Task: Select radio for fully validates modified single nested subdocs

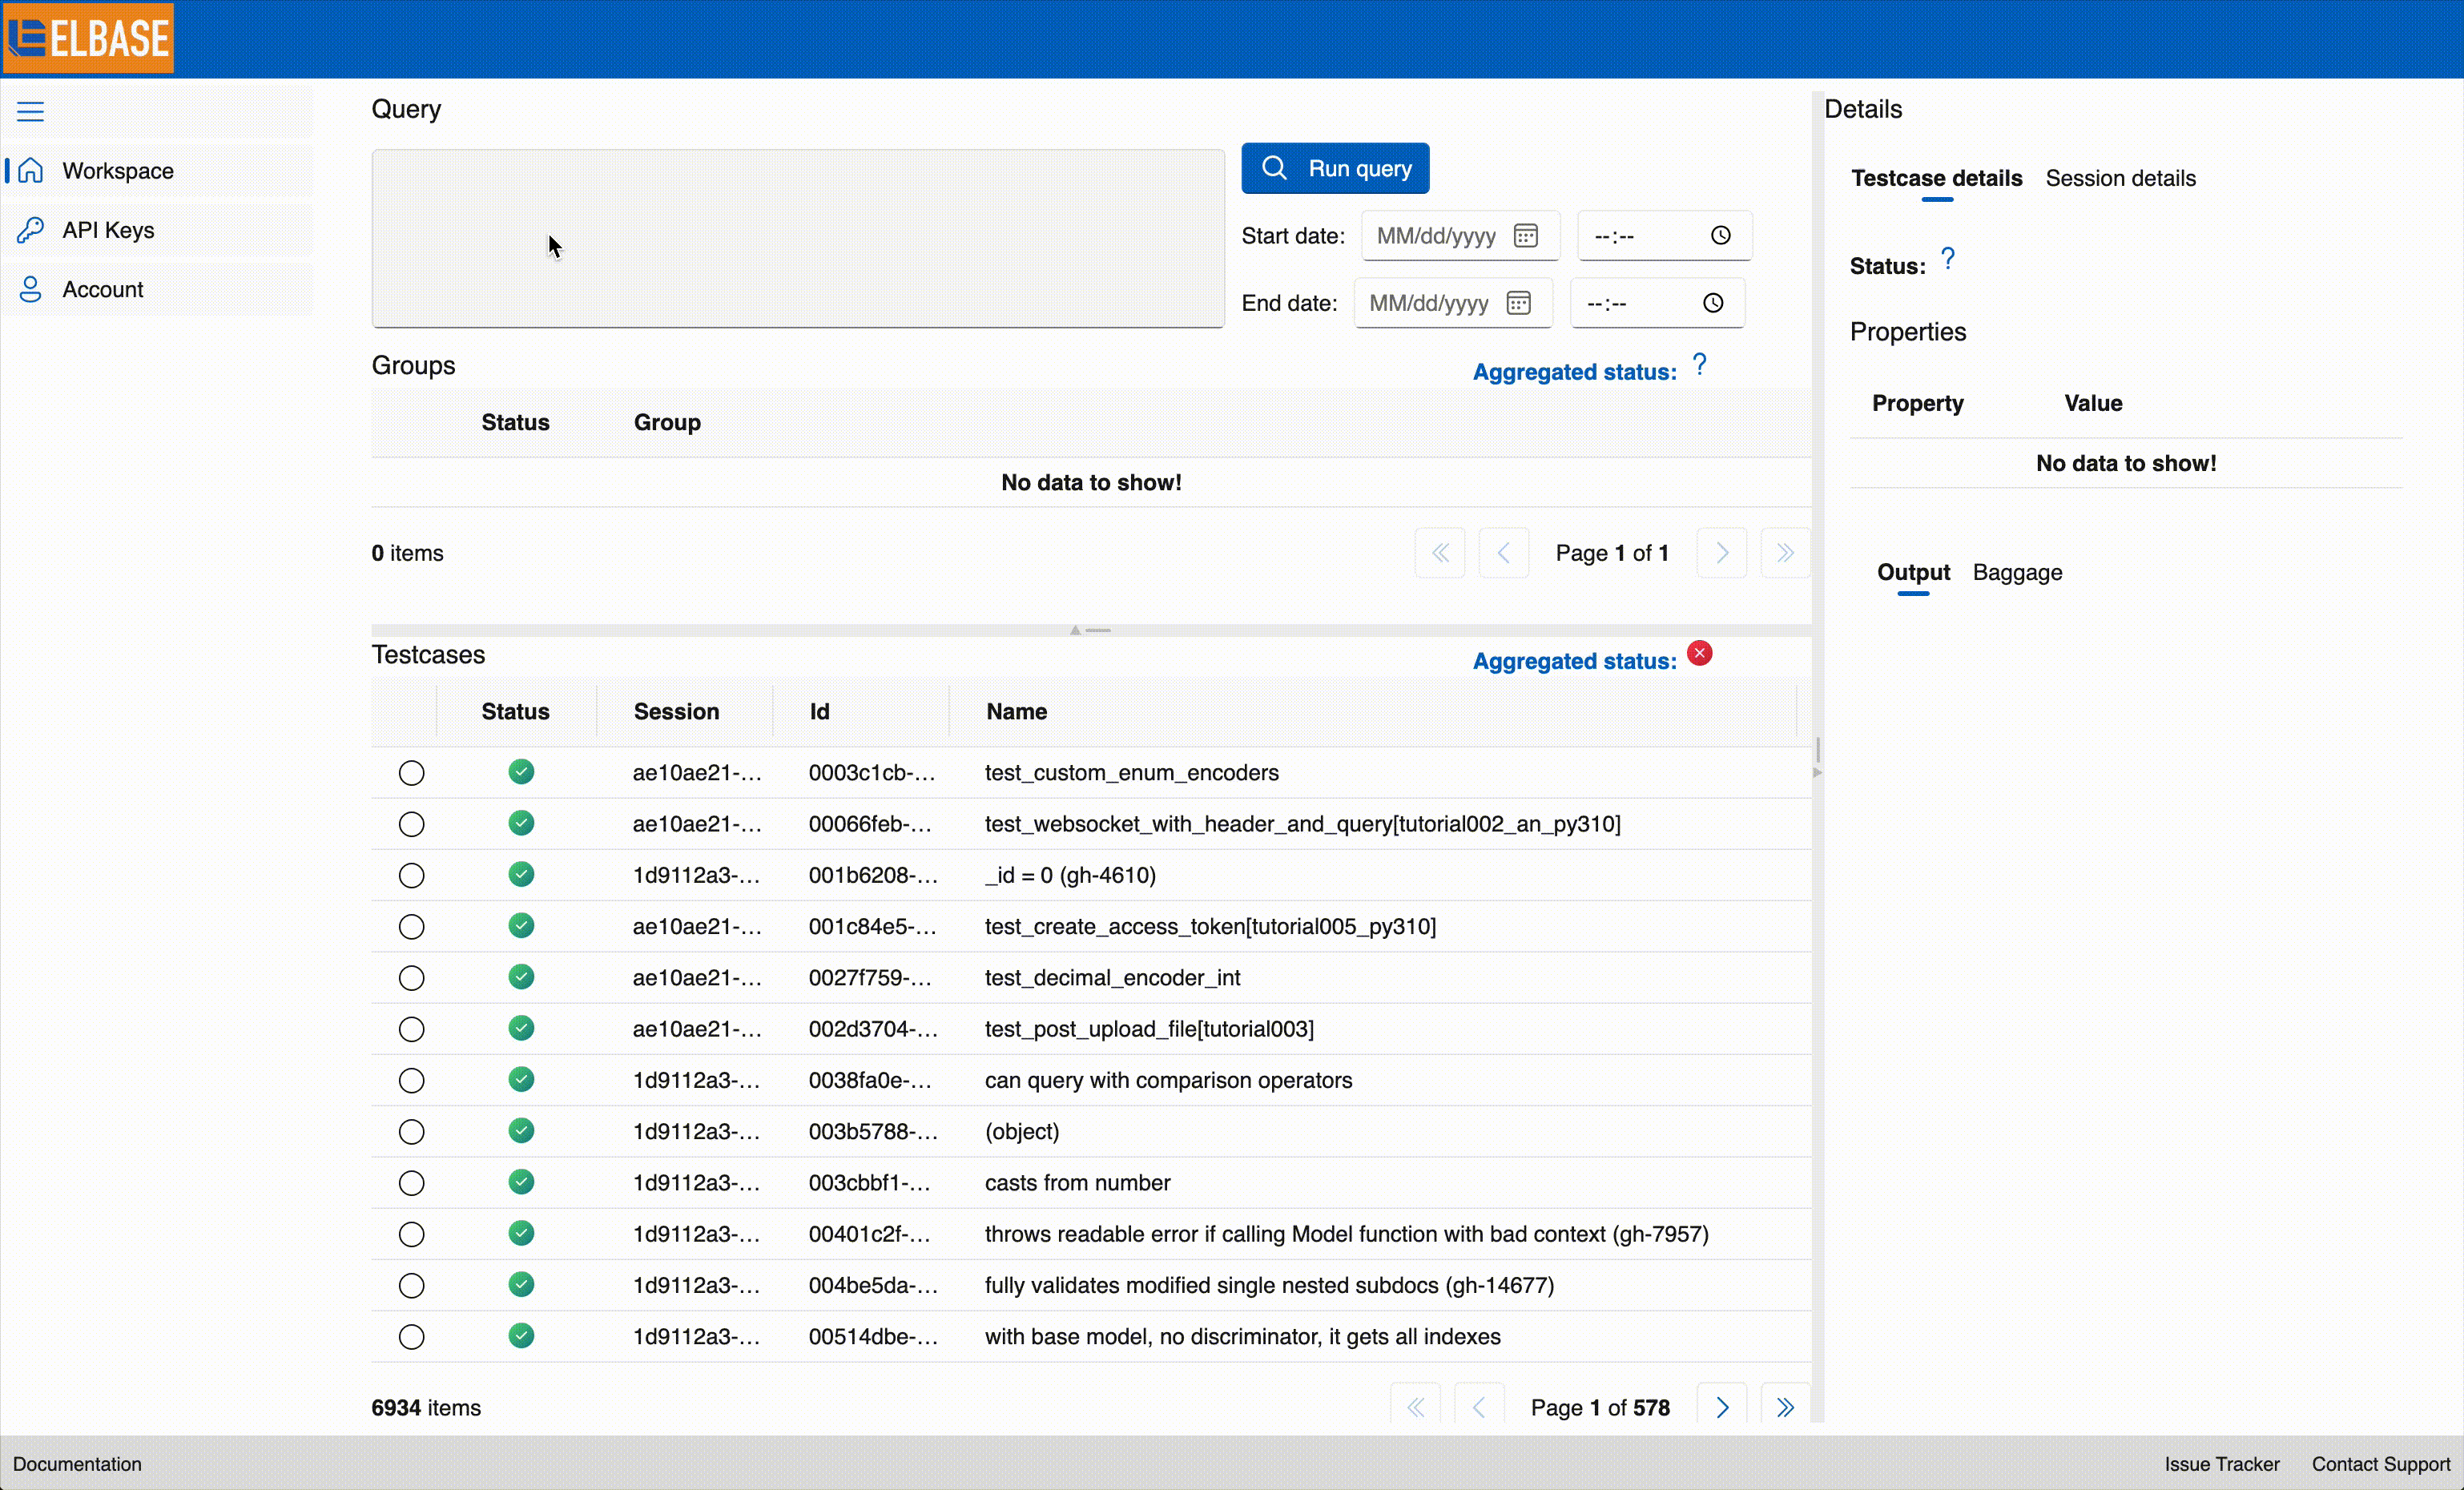Action: tap(411, 1285)
